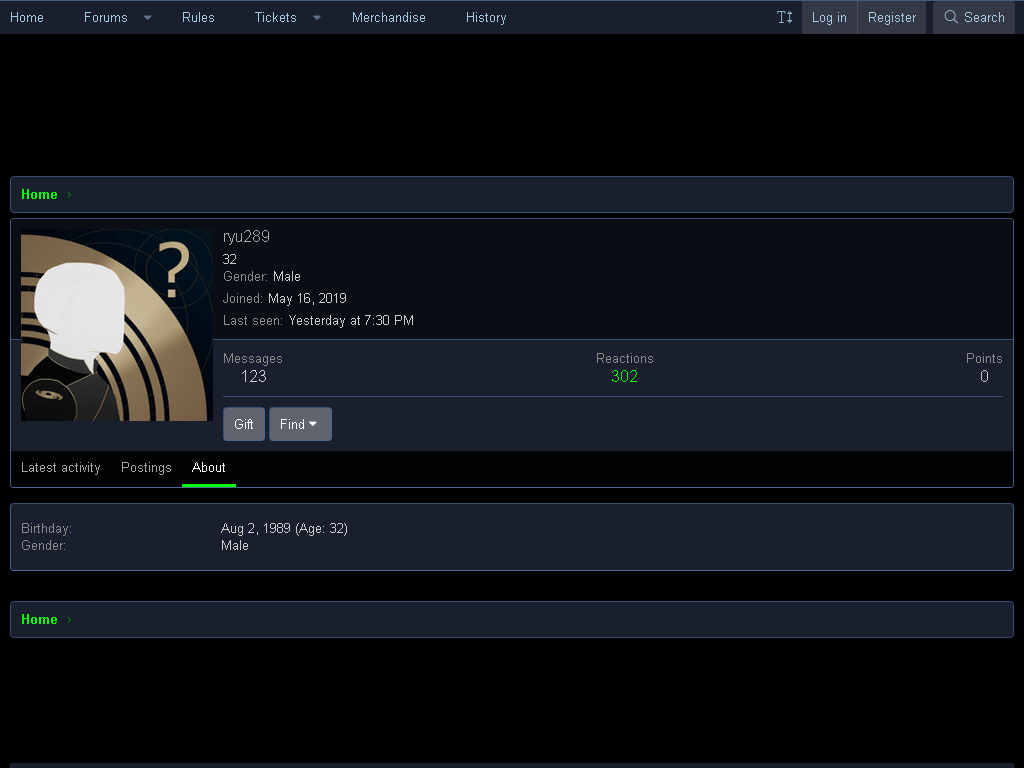This screenshot has height=768, width=1024.
Task: Open the green Reactions count 302
Action: pos(624,376)
